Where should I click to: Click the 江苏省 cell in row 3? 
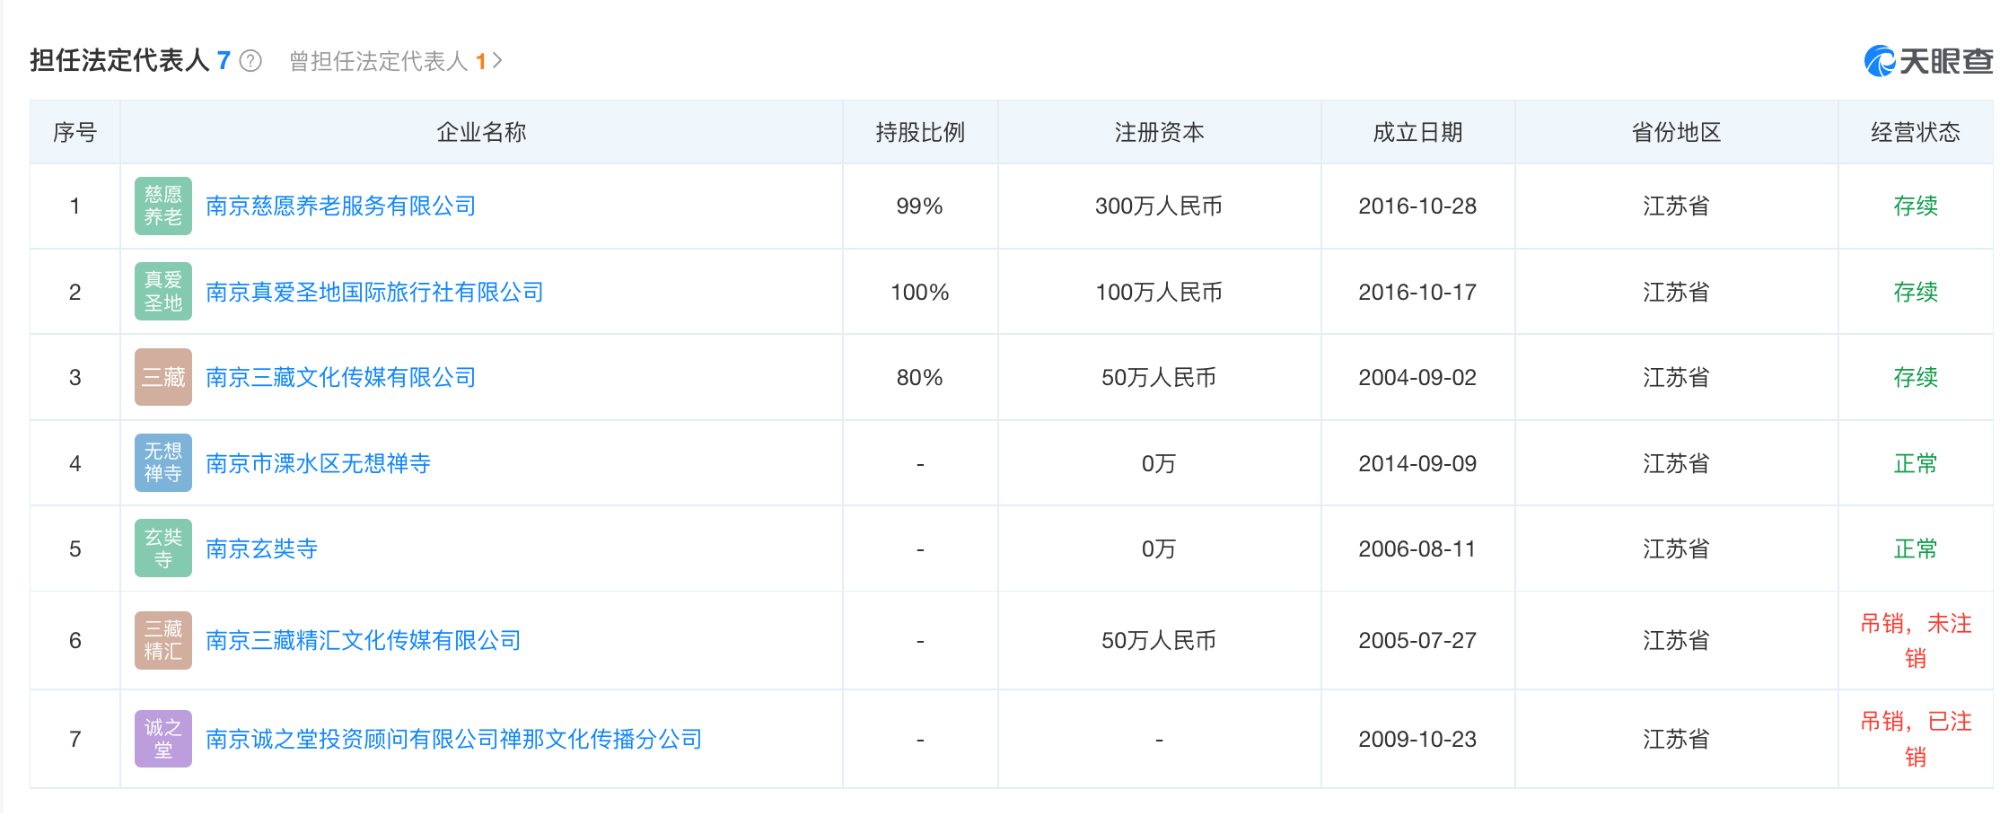point(1676,377)
